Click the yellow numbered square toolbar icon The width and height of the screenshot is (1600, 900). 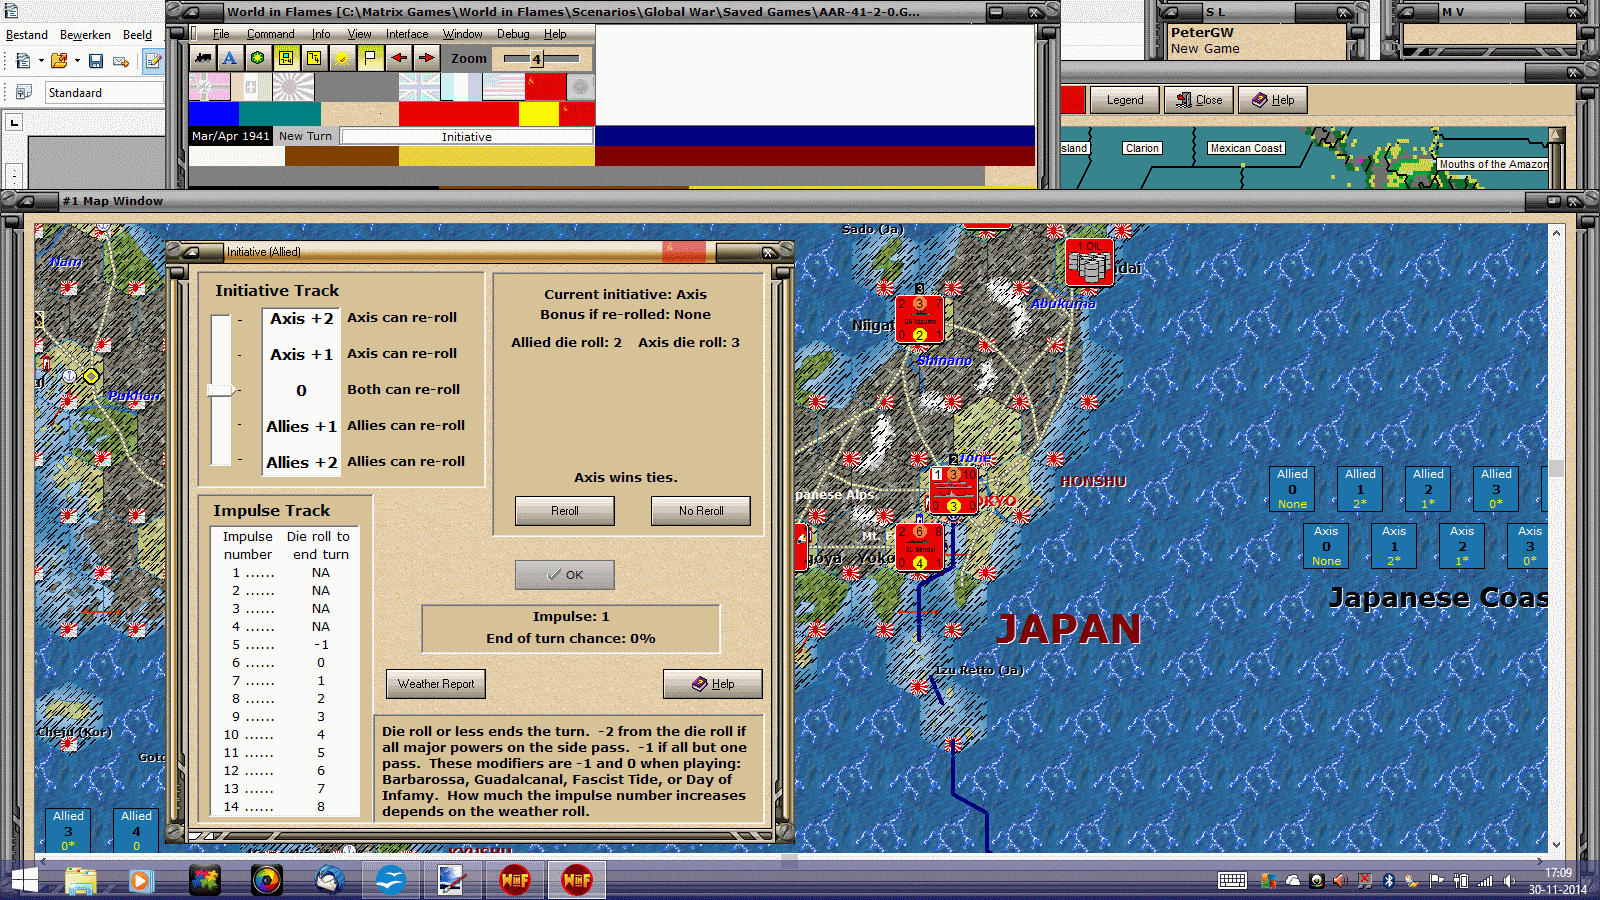314,58
